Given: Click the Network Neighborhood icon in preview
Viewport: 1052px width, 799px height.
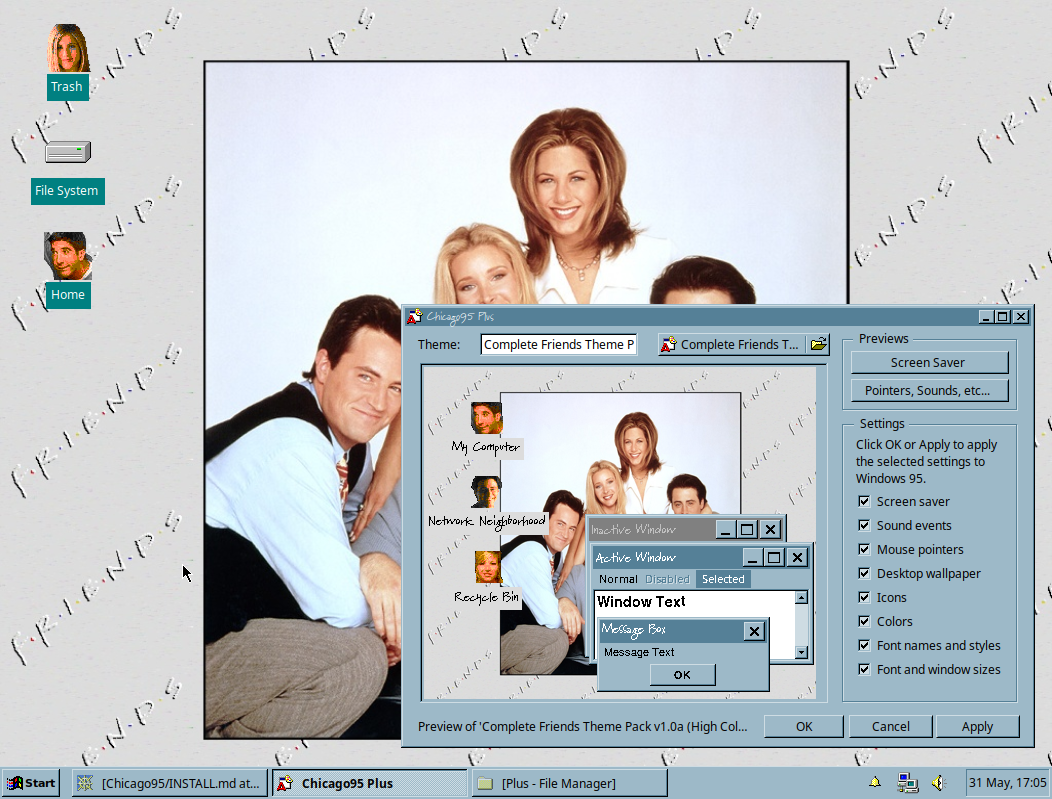Looking at the screenshot, I should click(486, 490).
